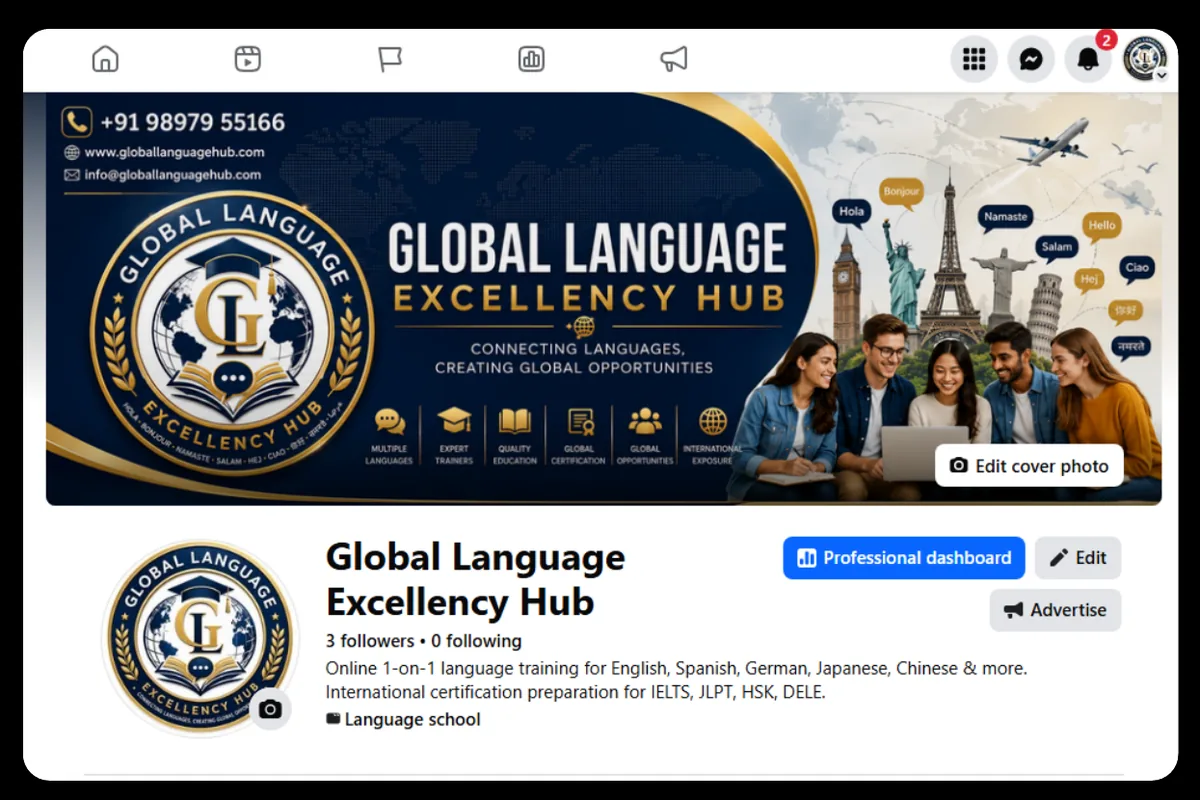The height and width of the screenshot is (800, 1200).
Task: Open the Professional dashboard button
Action: (904, 558)
